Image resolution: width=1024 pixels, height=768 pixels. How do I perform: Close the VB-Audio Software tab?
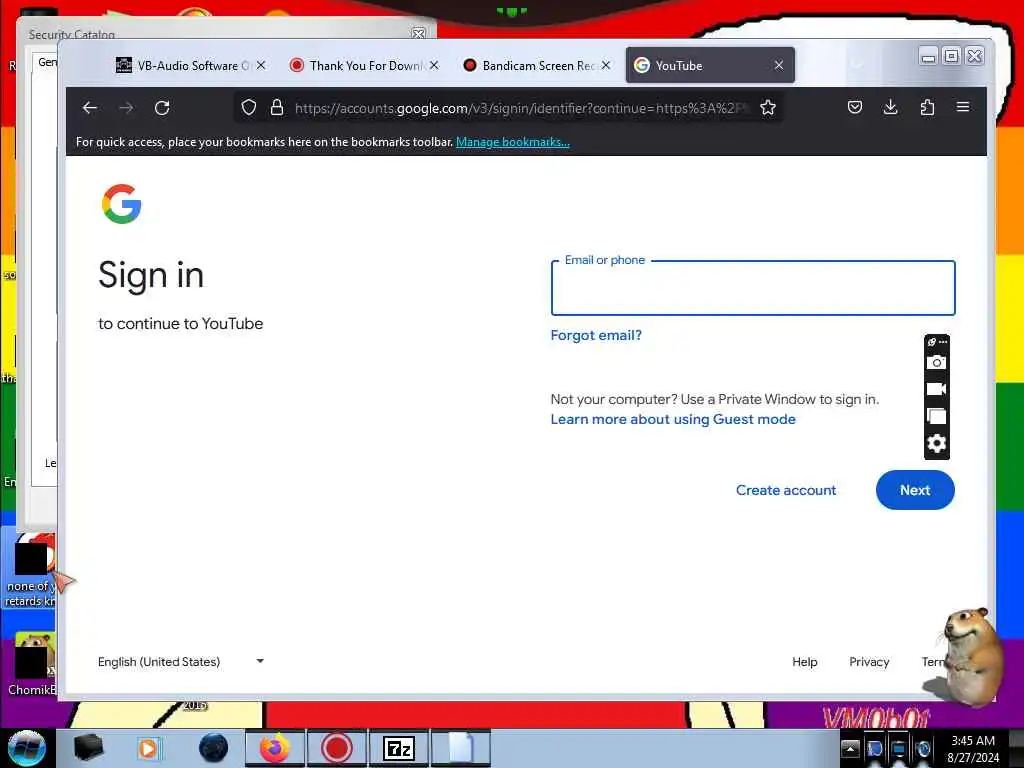pos(261,65)
